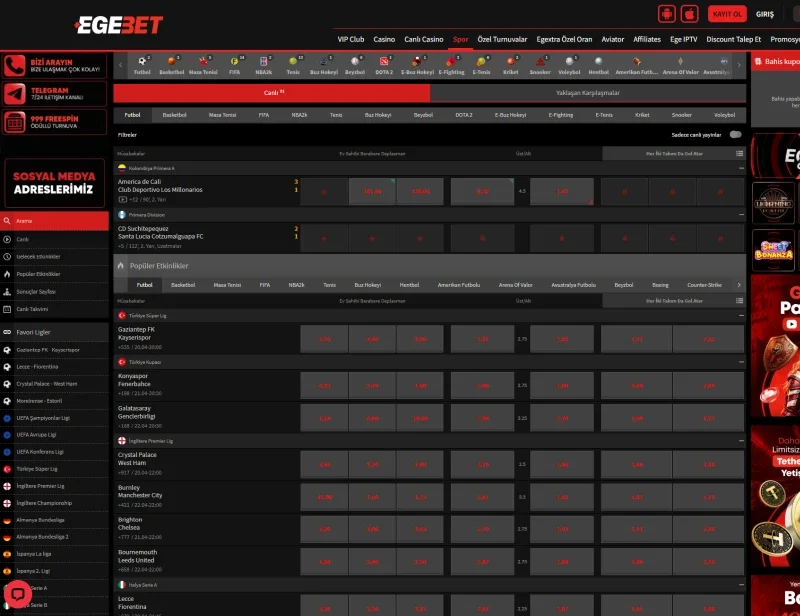This screenshot has height=616, width=800.
Task: Open Ege IPTV from the top menu
Action: pyautogui.click(x=683, y=39)
